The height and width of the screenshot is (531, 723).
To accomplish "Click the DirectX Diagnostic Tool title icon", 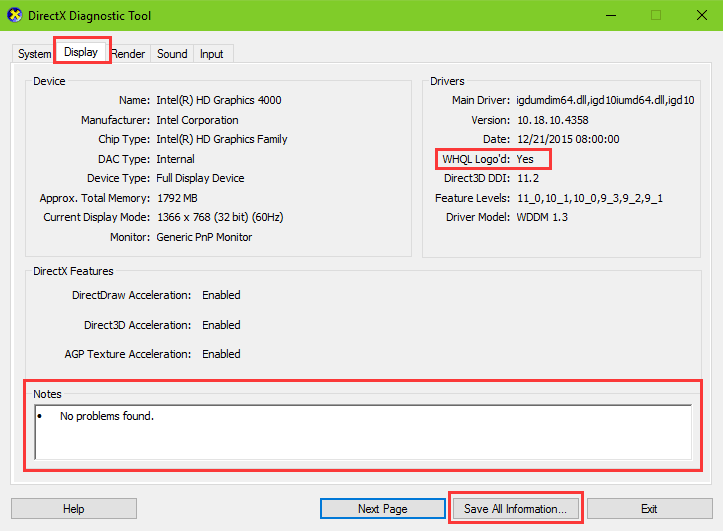I will pyautogui.click(x=15, y=15).
